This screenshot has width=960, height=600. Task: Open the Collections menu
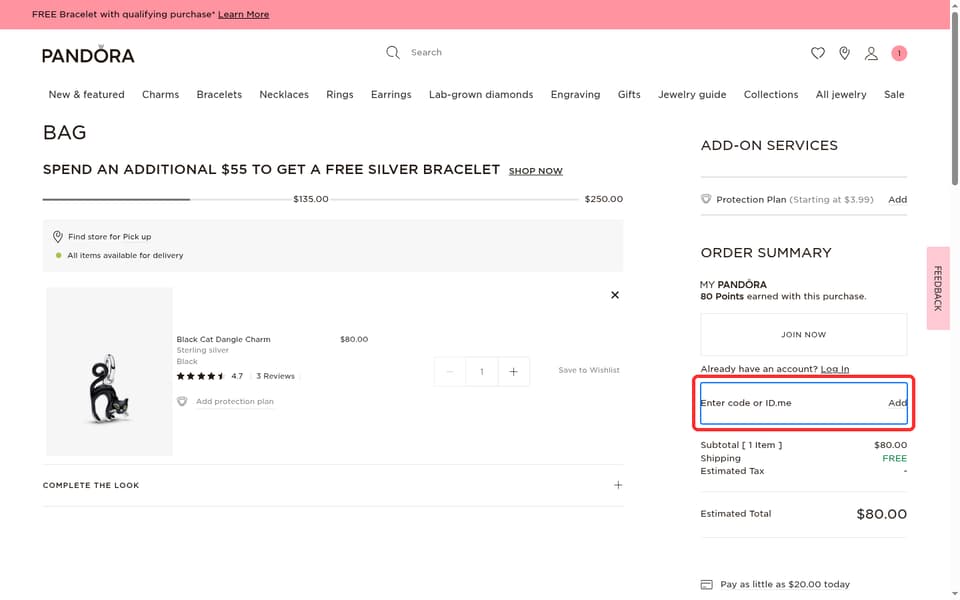coord(771,94)
